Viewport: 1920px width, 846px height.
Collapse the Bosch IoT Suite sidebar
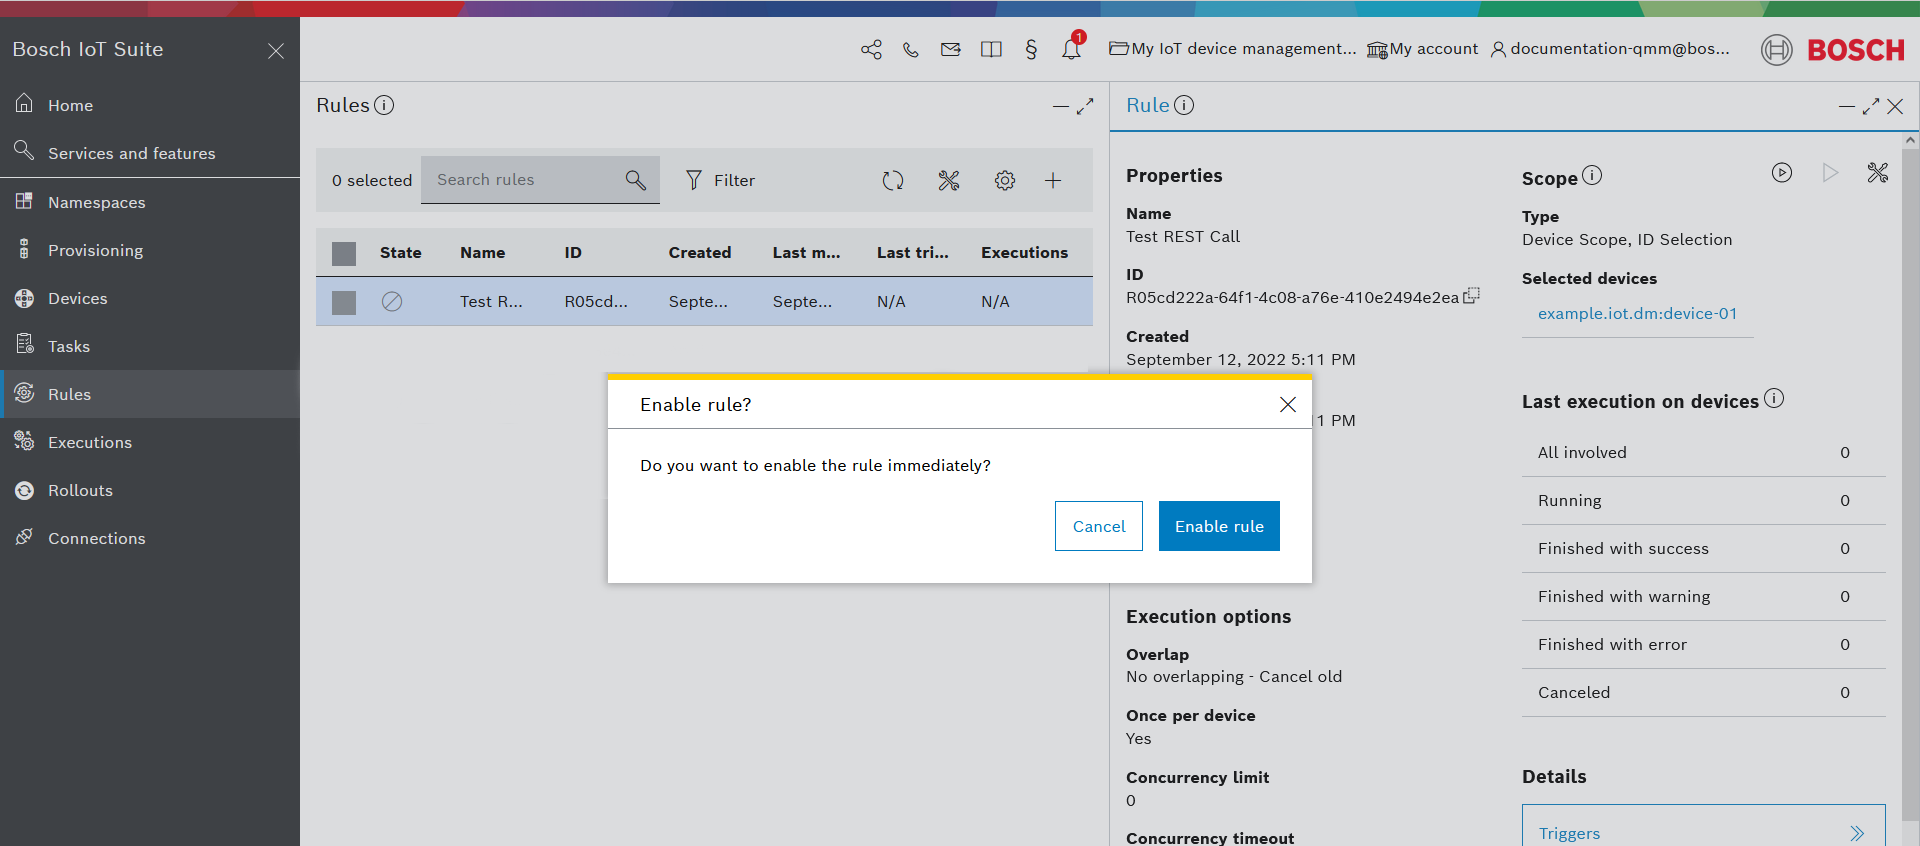tap(276, 50)
